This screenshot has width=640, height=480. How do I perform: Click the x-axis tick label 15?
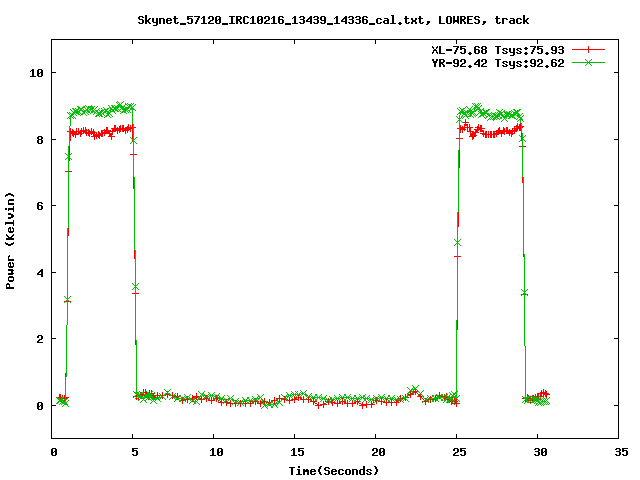[297, 452]
